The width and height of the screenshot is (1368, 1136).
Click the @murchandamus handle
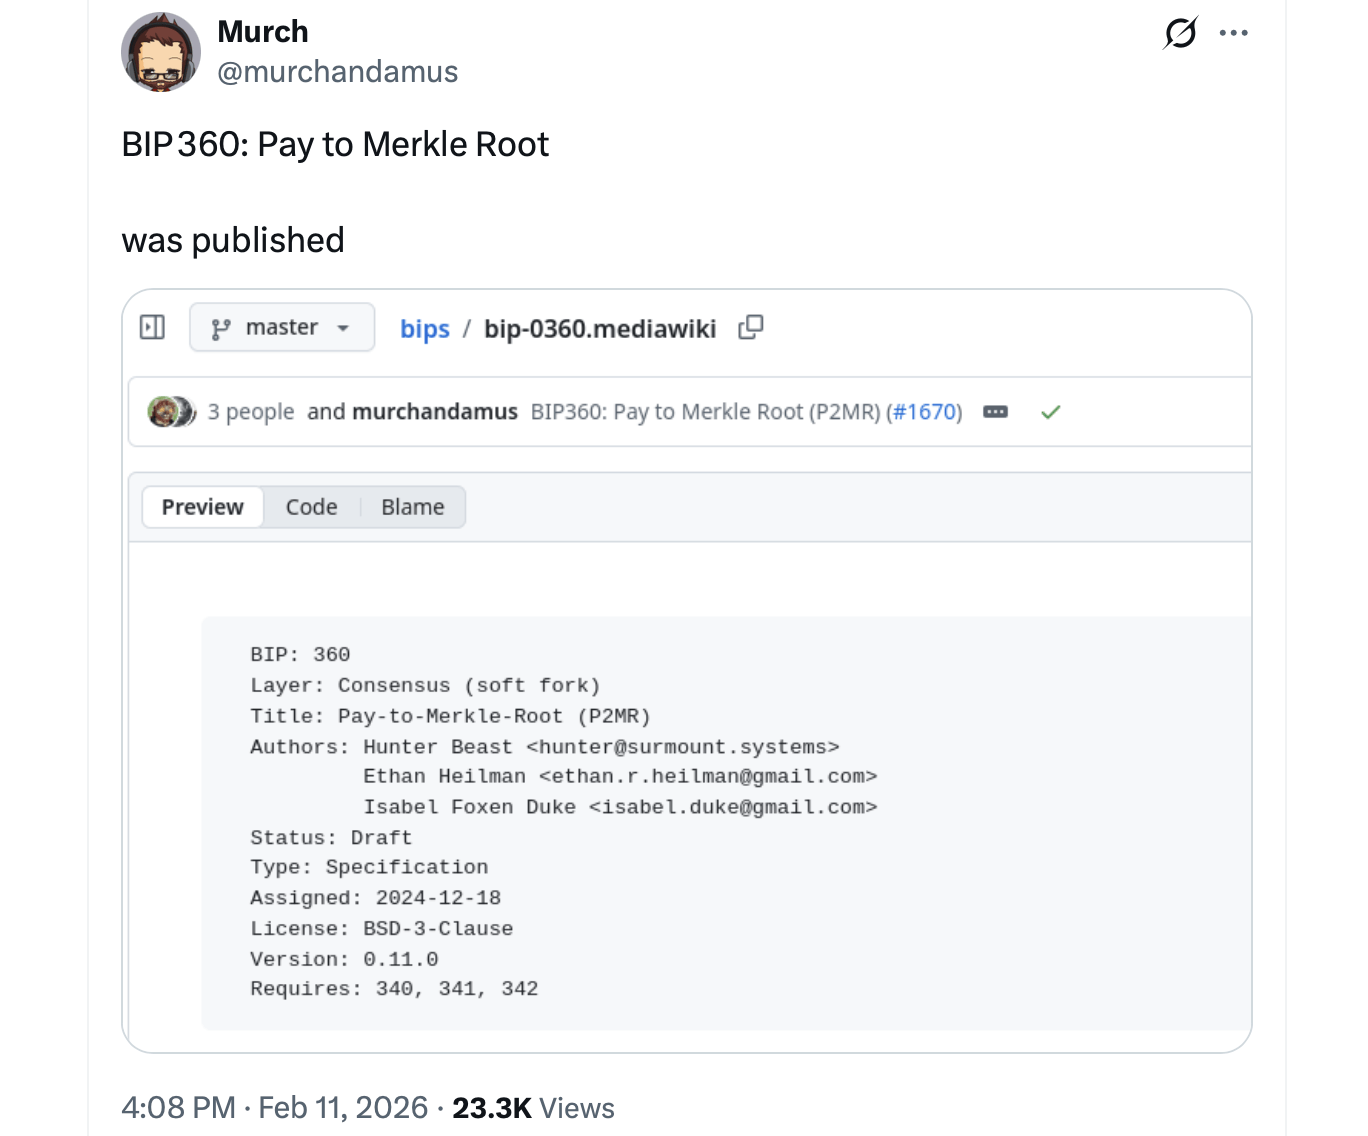coord(337,72)
